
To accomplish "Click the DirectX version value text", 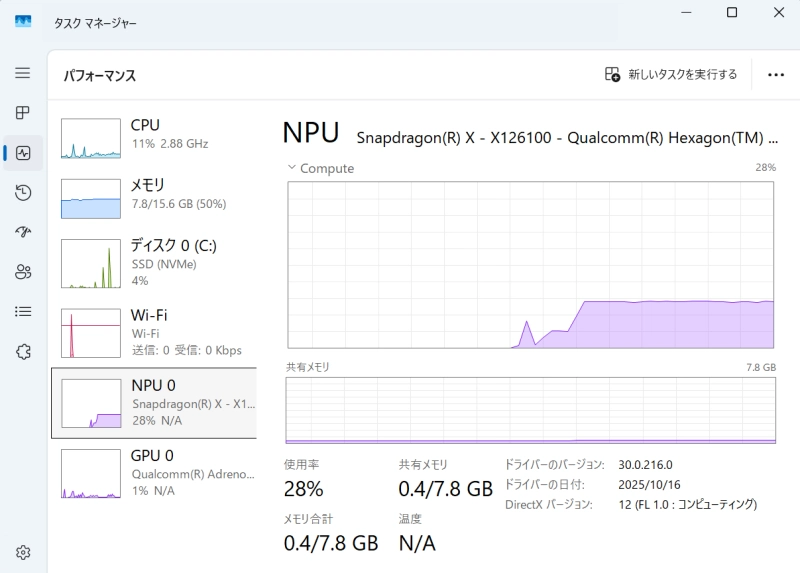I will pyautogui.click(x=687, y=505).
